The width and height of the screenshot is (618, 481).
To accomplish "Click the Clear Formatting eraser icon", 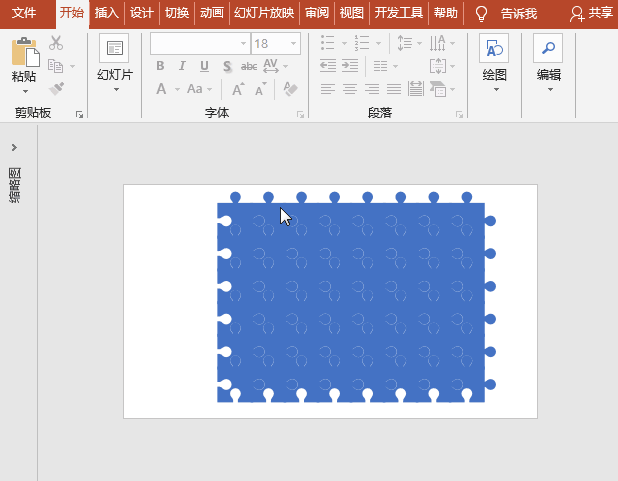I will pyautogui.click(x=291, y=89).
